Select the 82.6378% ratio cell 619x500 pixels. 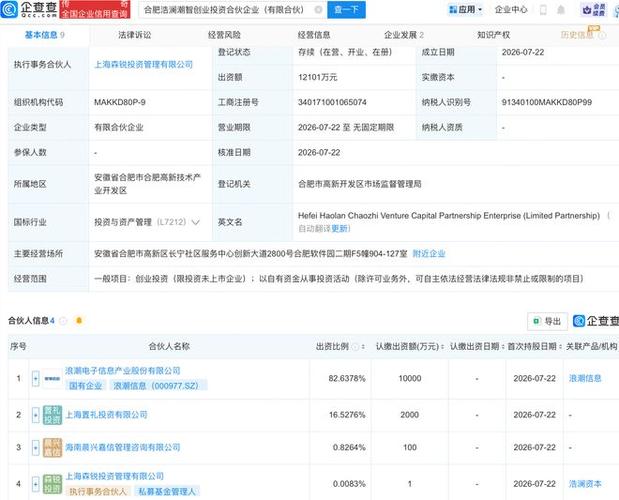point(347,378)
